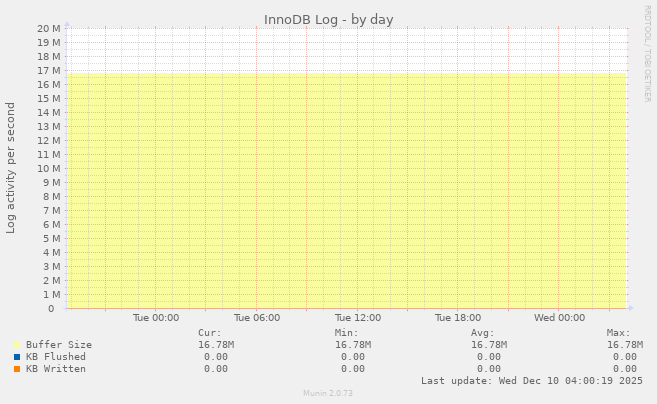
Task: Click the graph title 'InnoDB Log - by day'
Action: coord(328,20)
